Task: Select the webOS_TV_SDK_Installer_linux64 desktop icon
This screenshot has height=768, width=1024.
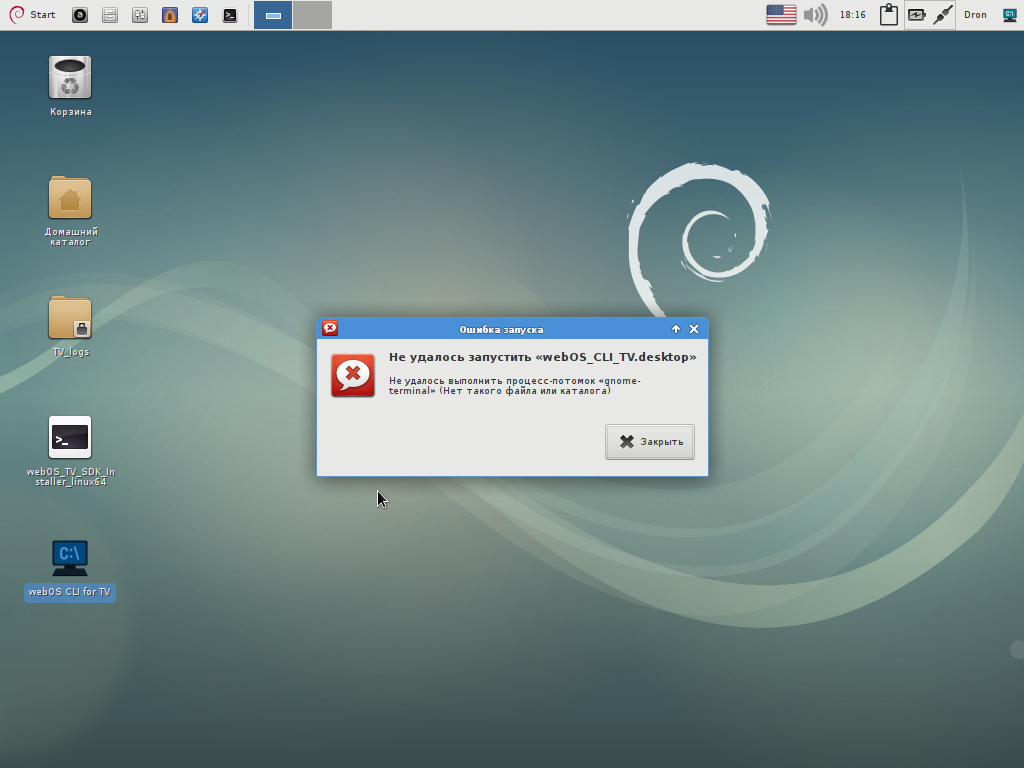Action: (70, 439)
